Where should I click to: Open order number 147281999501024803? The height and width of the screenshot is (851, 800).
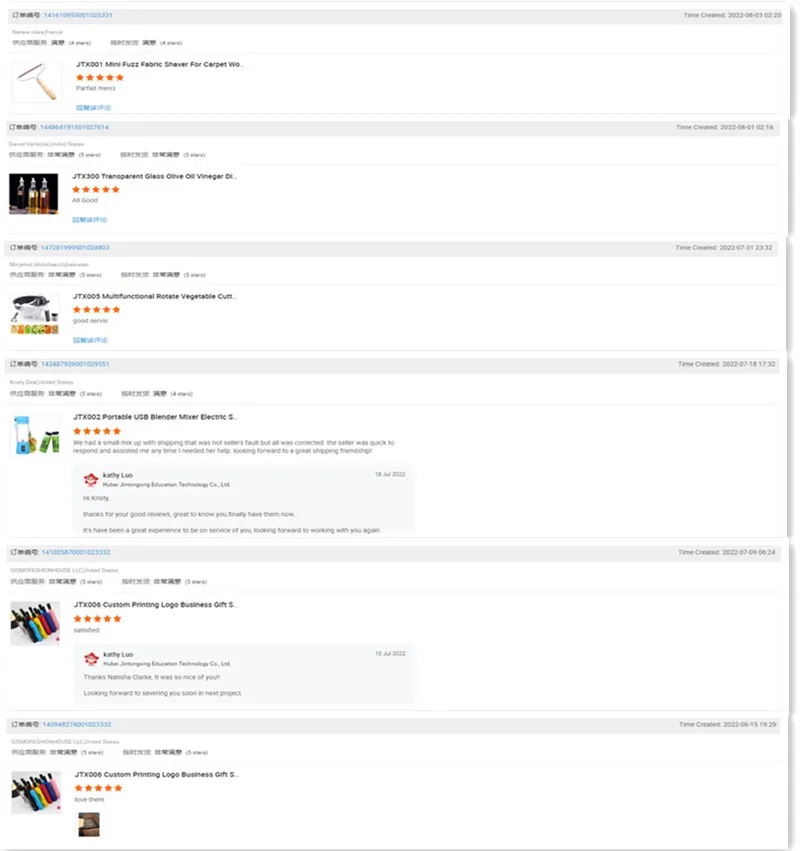(x=75, y=247)
